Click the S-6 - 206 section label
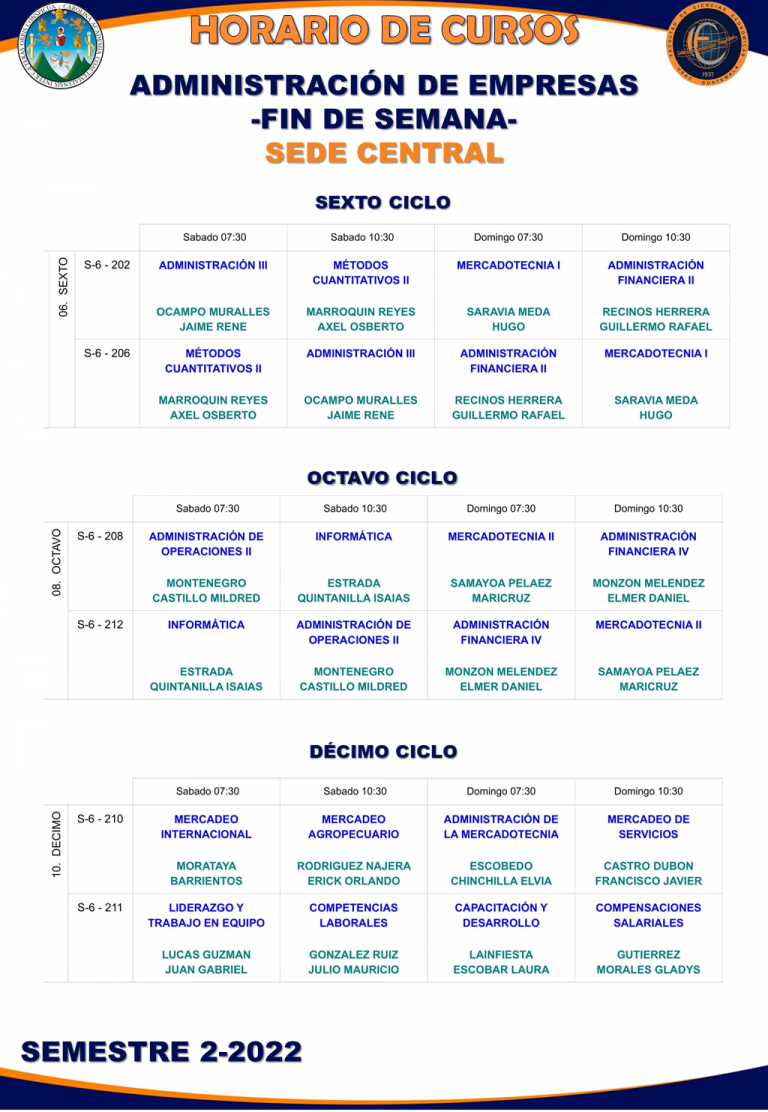Screen dimensions: 768x1112 click(x=107, y=353)
